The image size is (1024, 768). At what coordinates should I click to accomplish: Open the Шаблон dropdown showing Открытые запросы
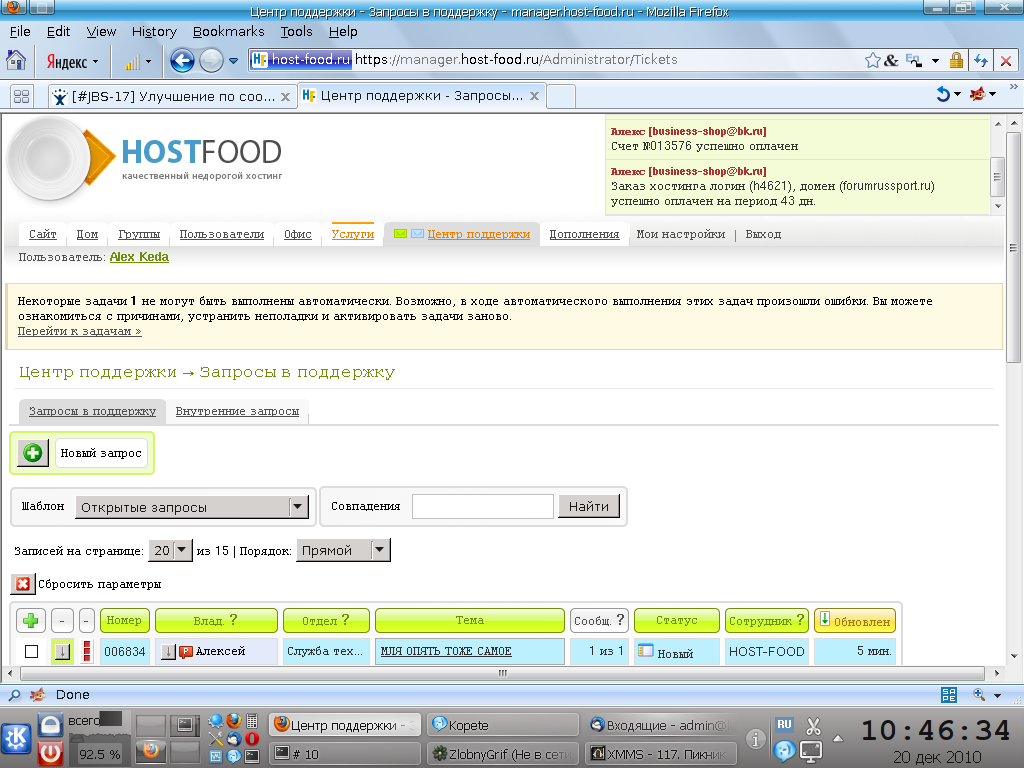click(x=191, y=507)
